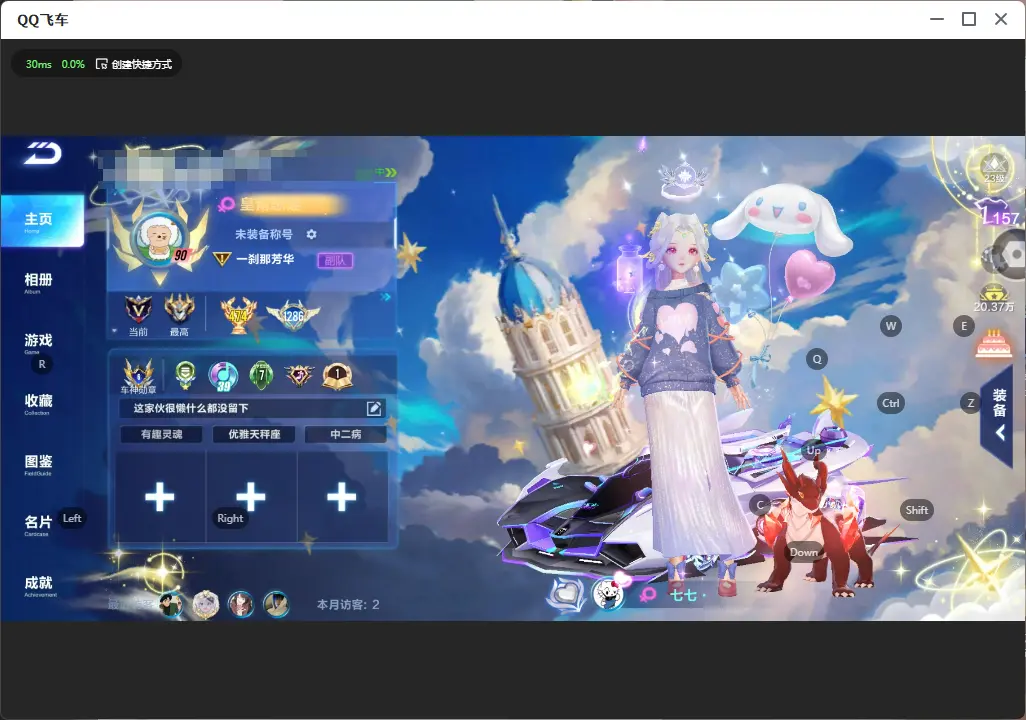Screen dimensions: 1026x720
Task: Click the 创建快捷方式 shortcut button
Action: (134, 64)
